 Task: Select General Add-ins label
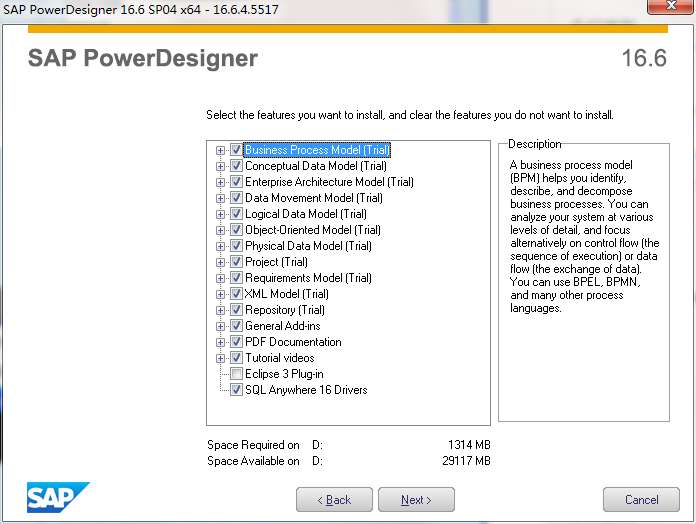click(x=282, y=326)
